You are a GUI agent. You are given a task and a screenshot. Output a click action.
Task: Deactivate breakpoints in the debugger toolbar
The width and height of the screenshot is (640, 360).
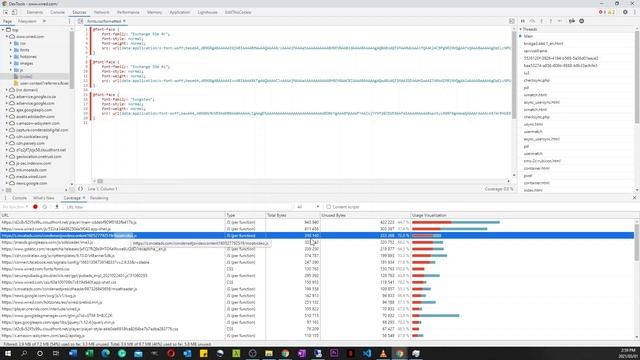tap(572, 21)
